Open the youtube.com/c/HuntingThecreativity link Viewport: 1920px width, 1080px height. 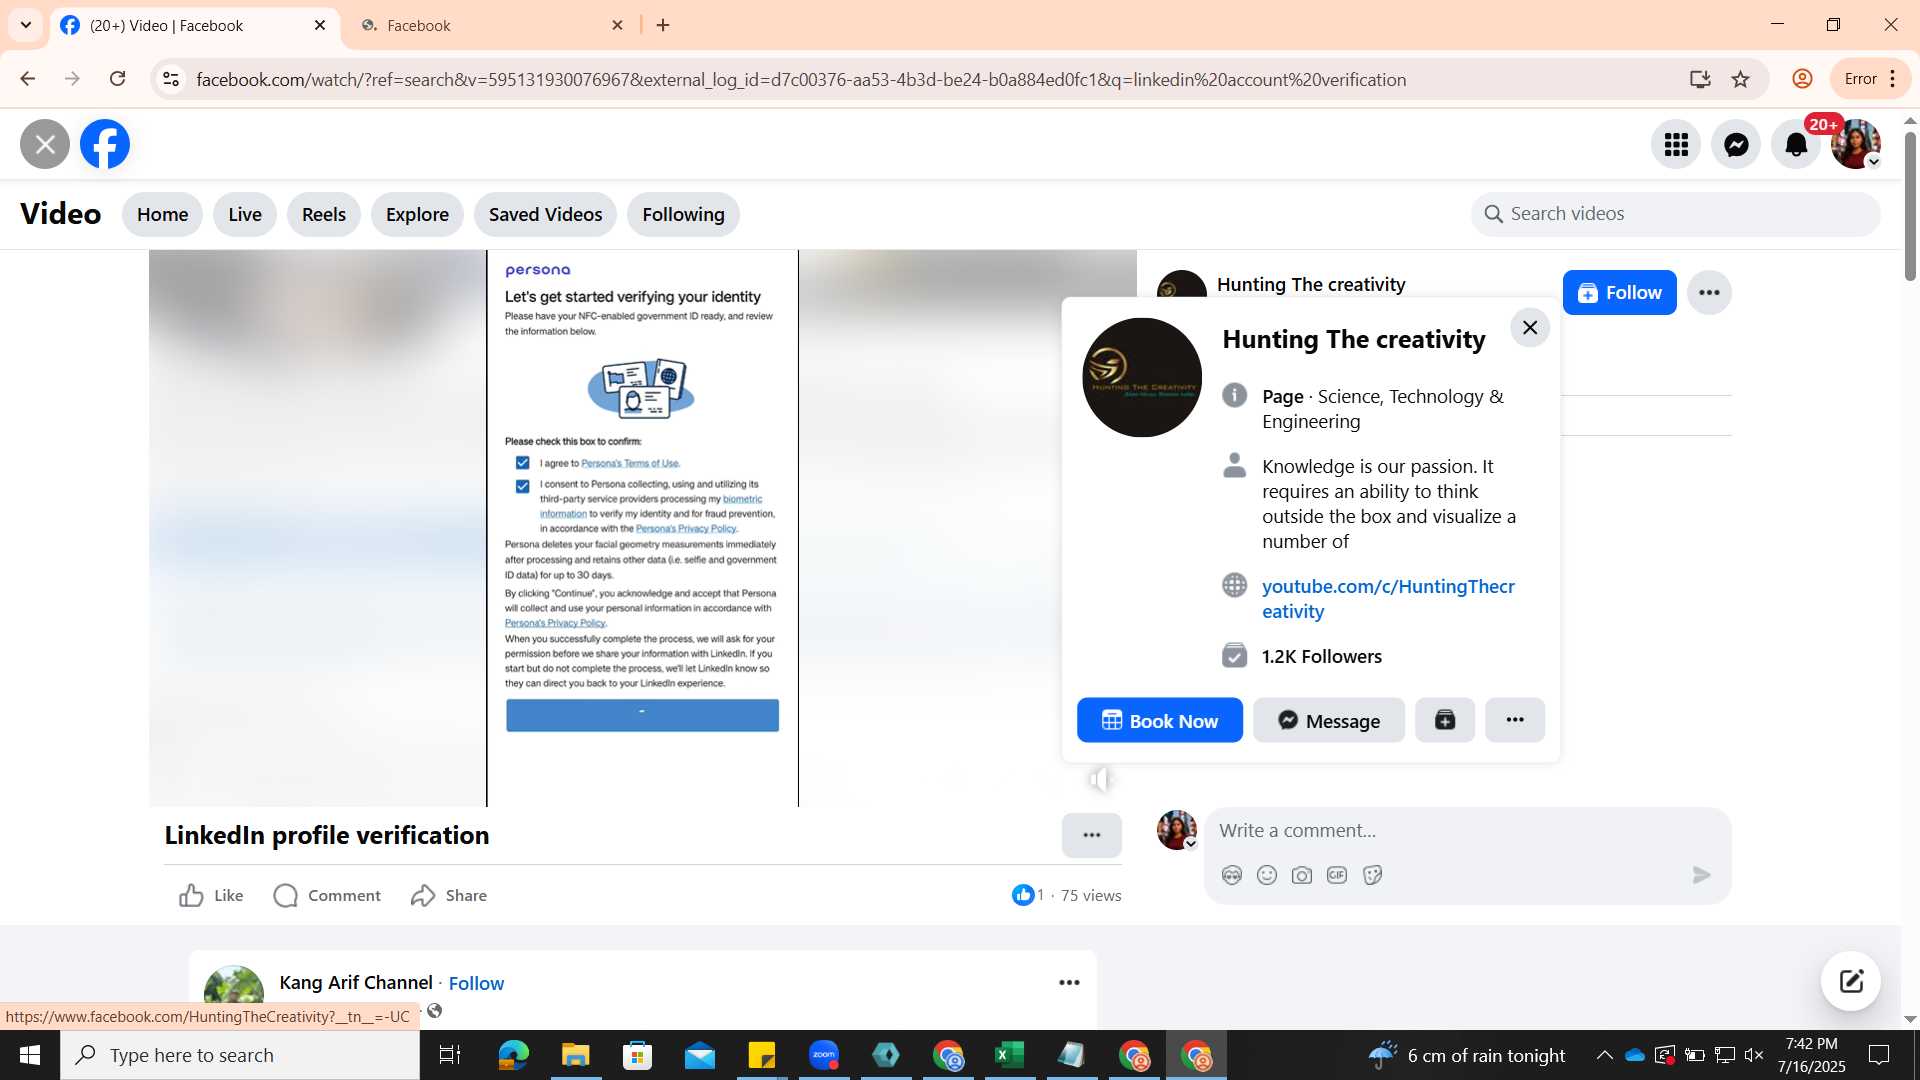click(x=1388, y=598)
